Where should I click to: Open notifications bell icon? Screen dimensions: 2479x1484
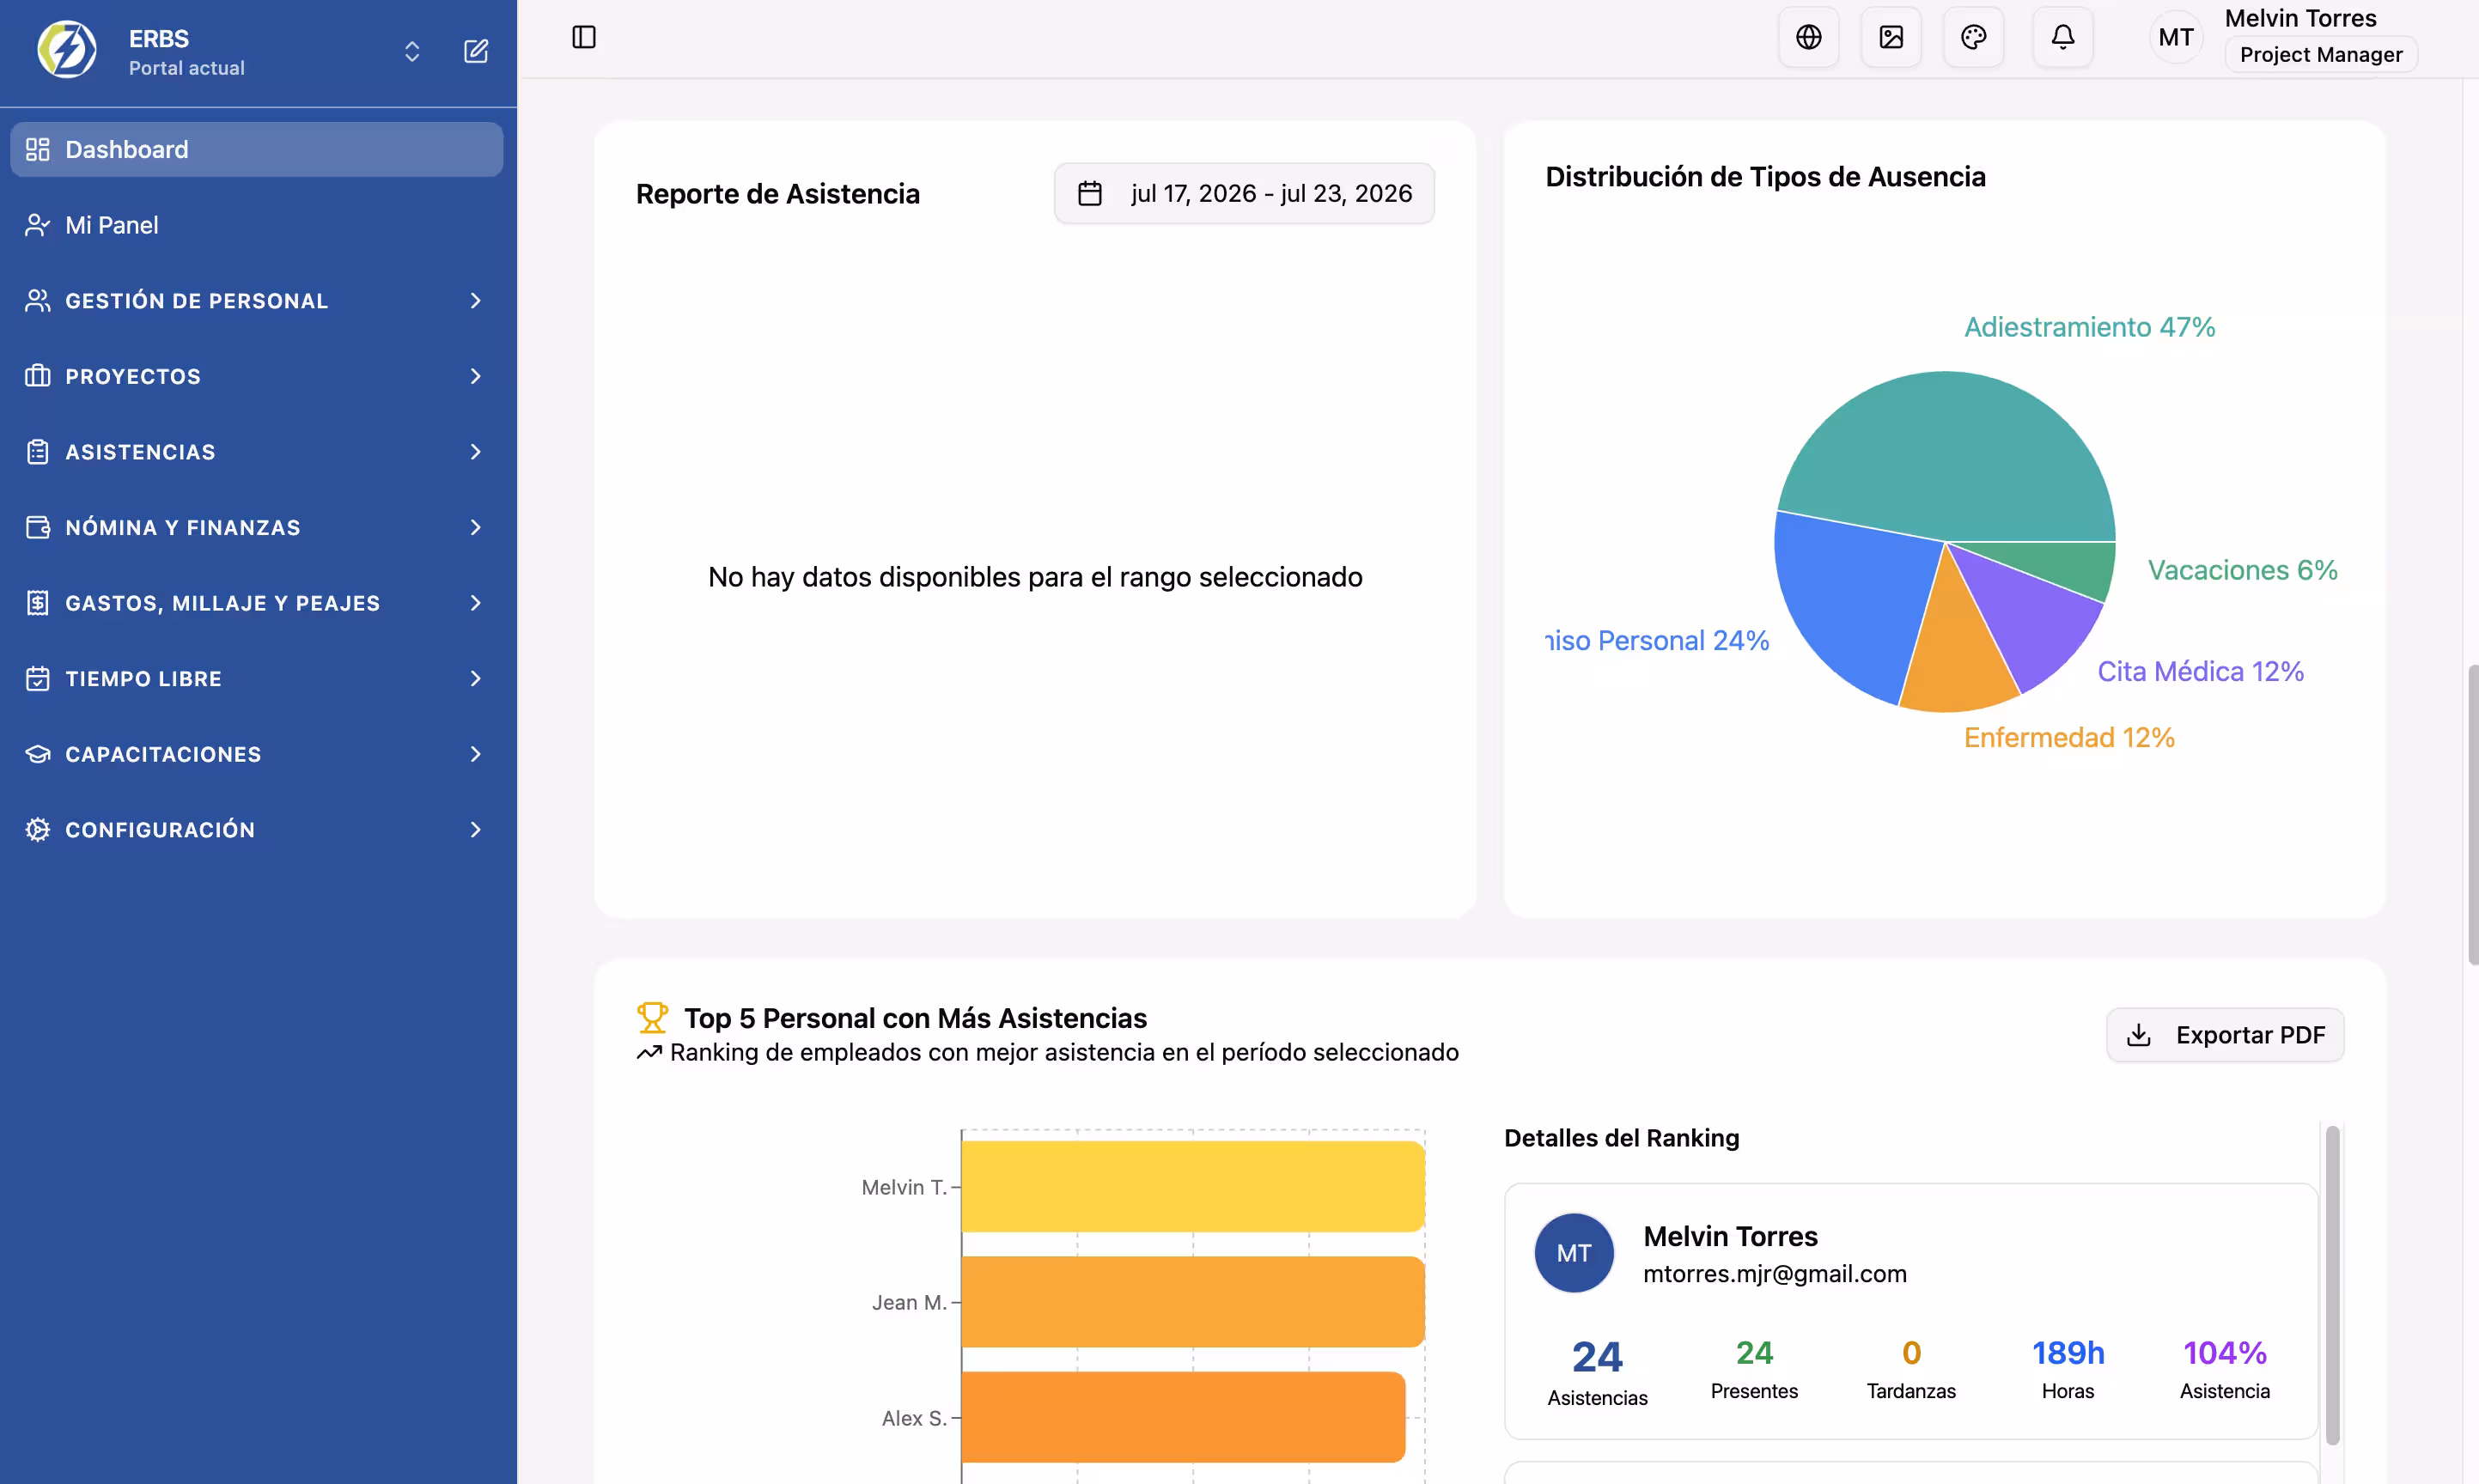[x=2063, y=37]
